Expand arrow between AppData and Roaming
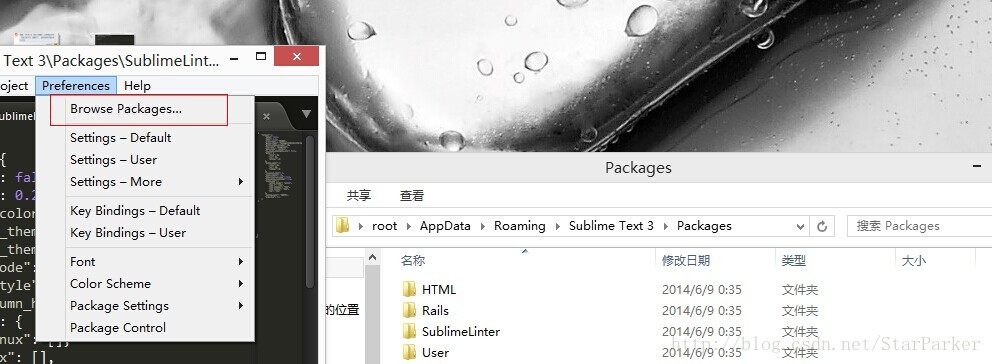 482,226
